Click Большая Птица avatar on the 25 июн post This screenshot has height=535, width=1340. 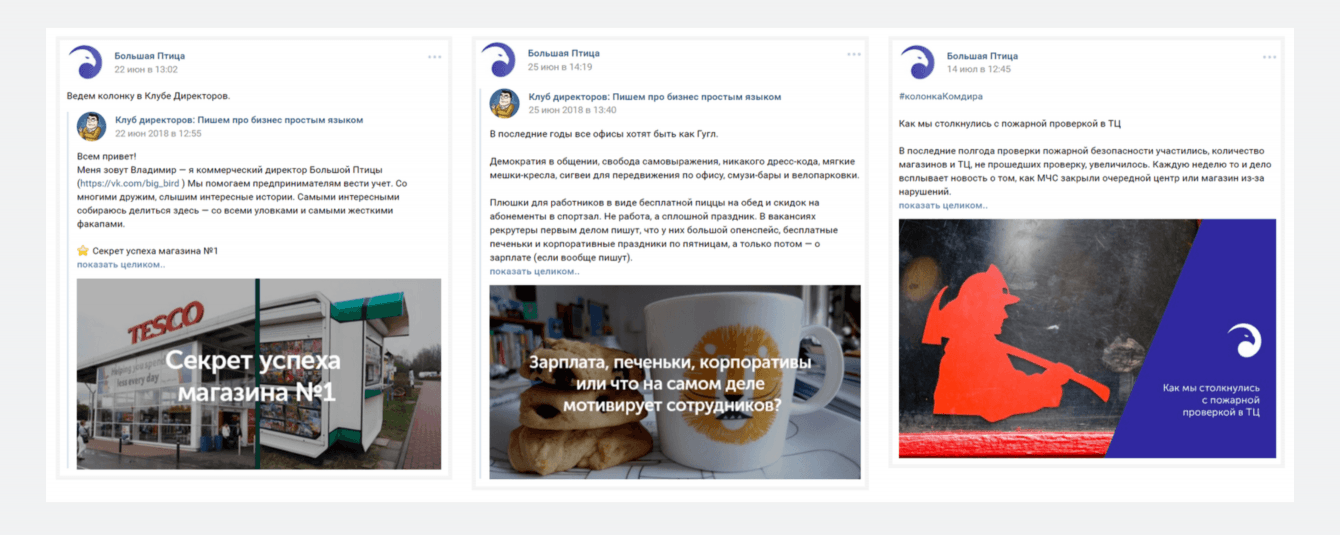pyautogui.click(x=498, y=60)
